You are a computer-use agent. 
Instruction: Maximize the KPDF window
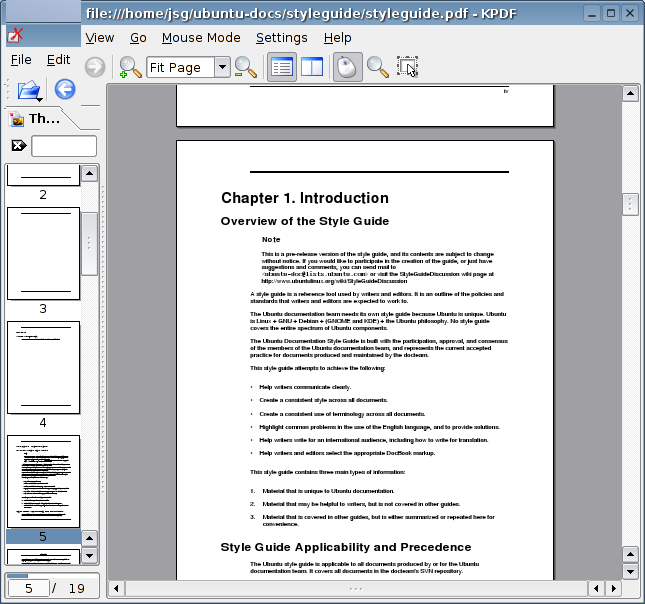pos(611,14)
